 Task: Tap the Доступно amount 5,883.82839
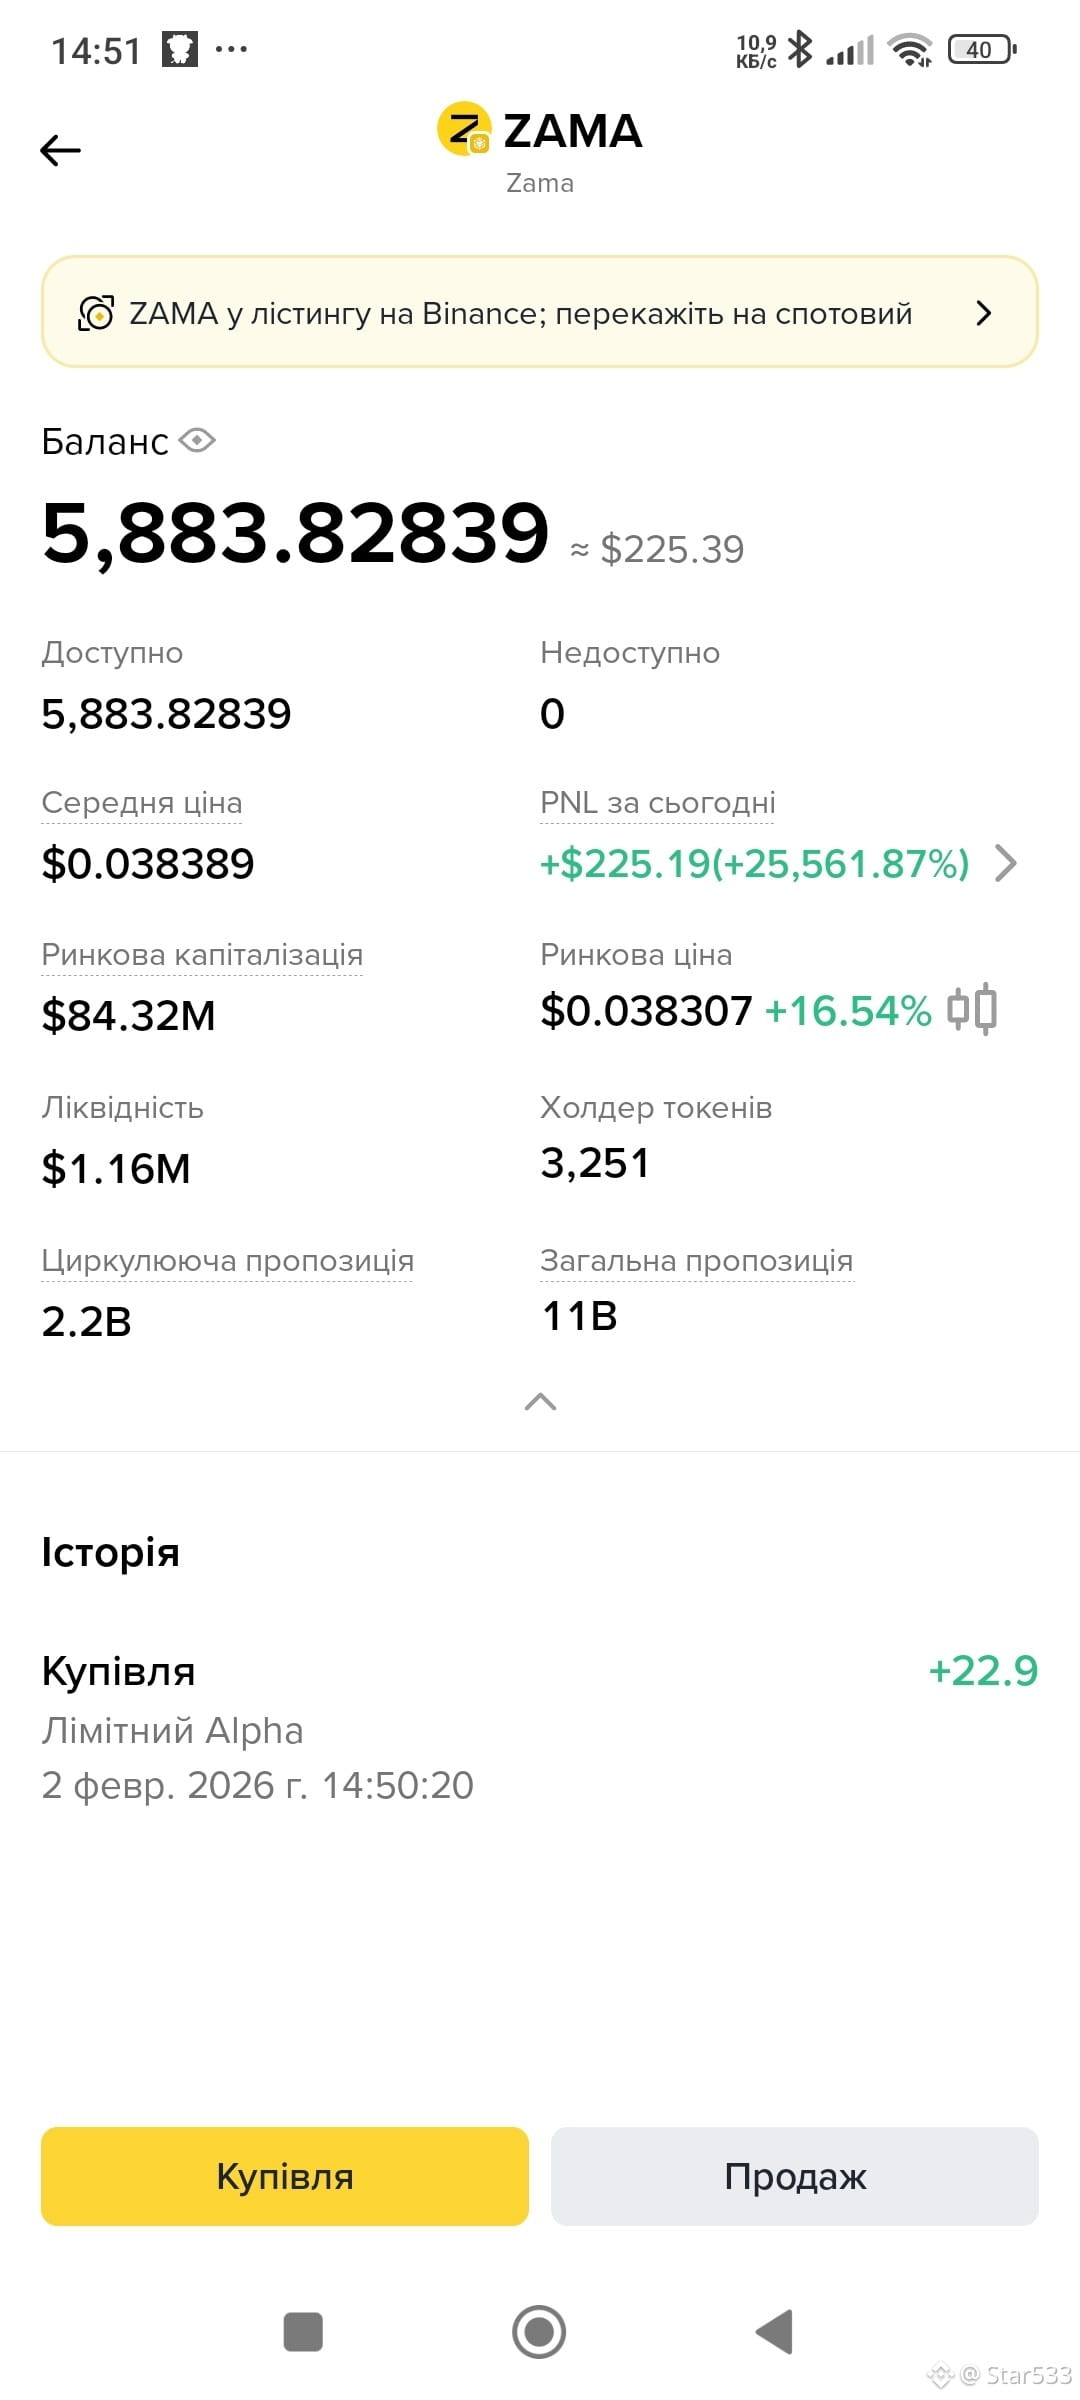click(166, 714)
